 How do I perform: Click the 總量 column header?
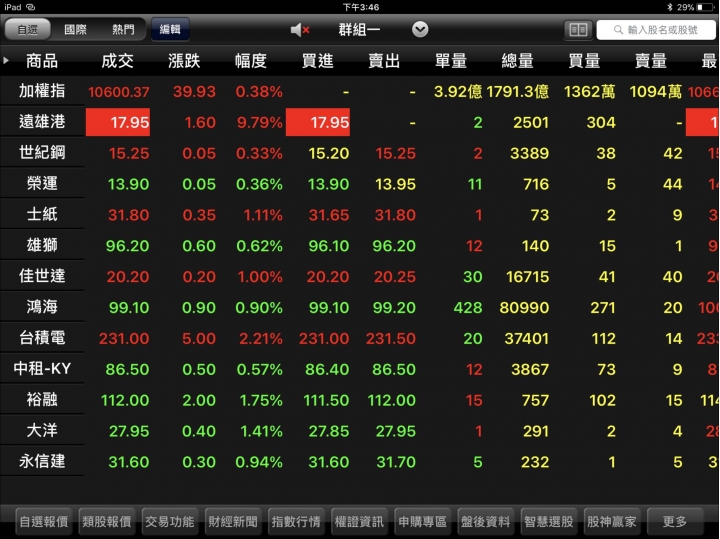[518, 61]
